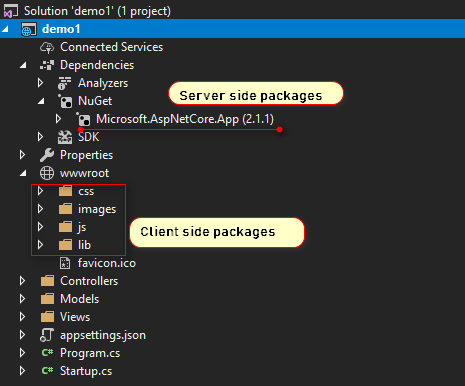Expand the Program.cs node

coord(22,353)
